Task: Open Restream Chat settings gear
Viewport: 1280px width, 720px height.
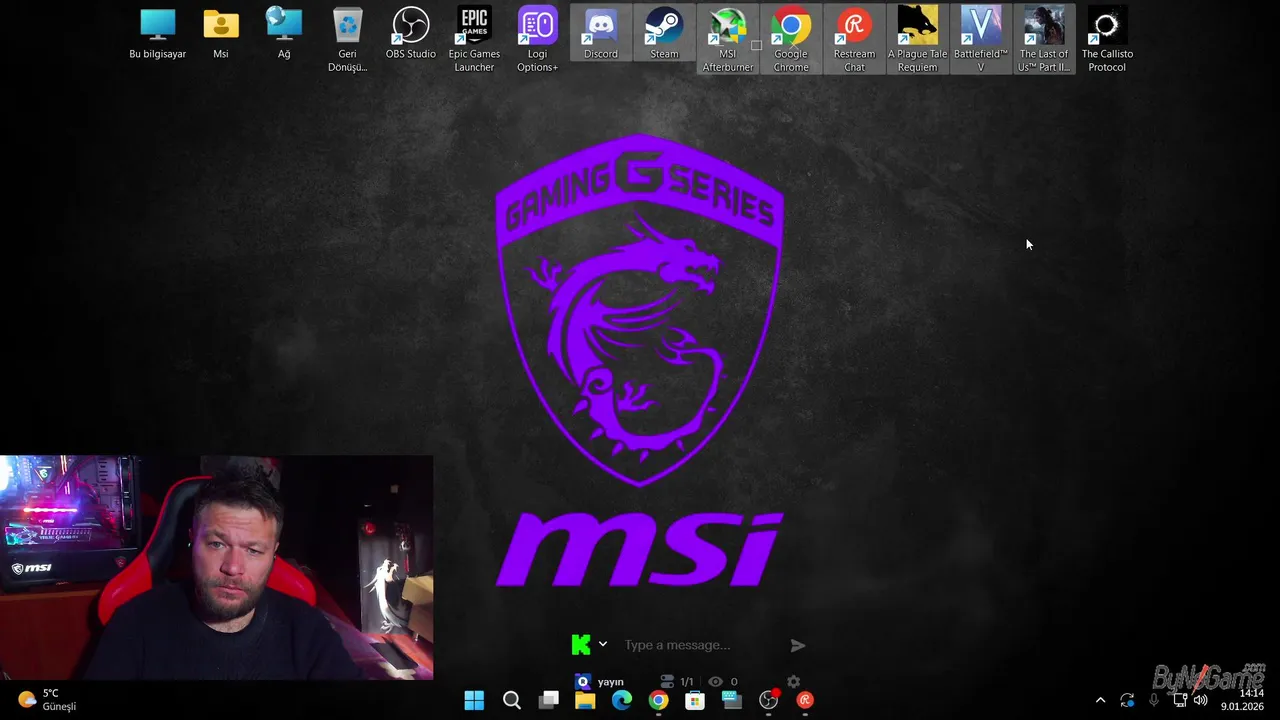Action: [x=793, y=681]
